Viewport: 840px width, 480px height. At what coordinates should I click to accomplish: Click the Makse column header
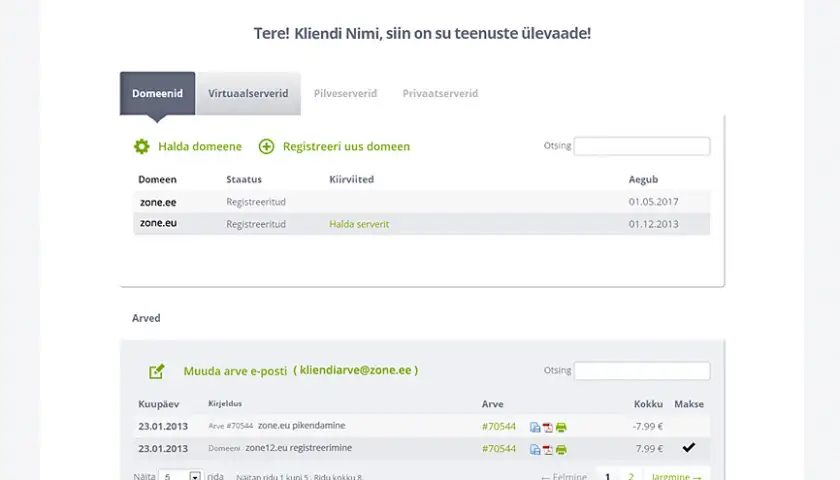tap(689, 404)
